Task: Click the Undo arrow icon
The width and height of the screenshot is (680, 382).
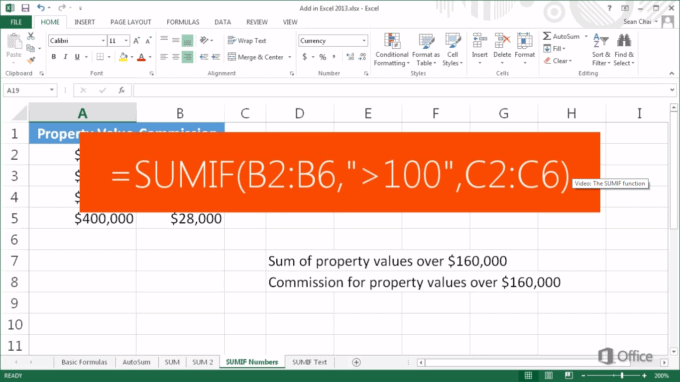Action: tap(41, 7)
